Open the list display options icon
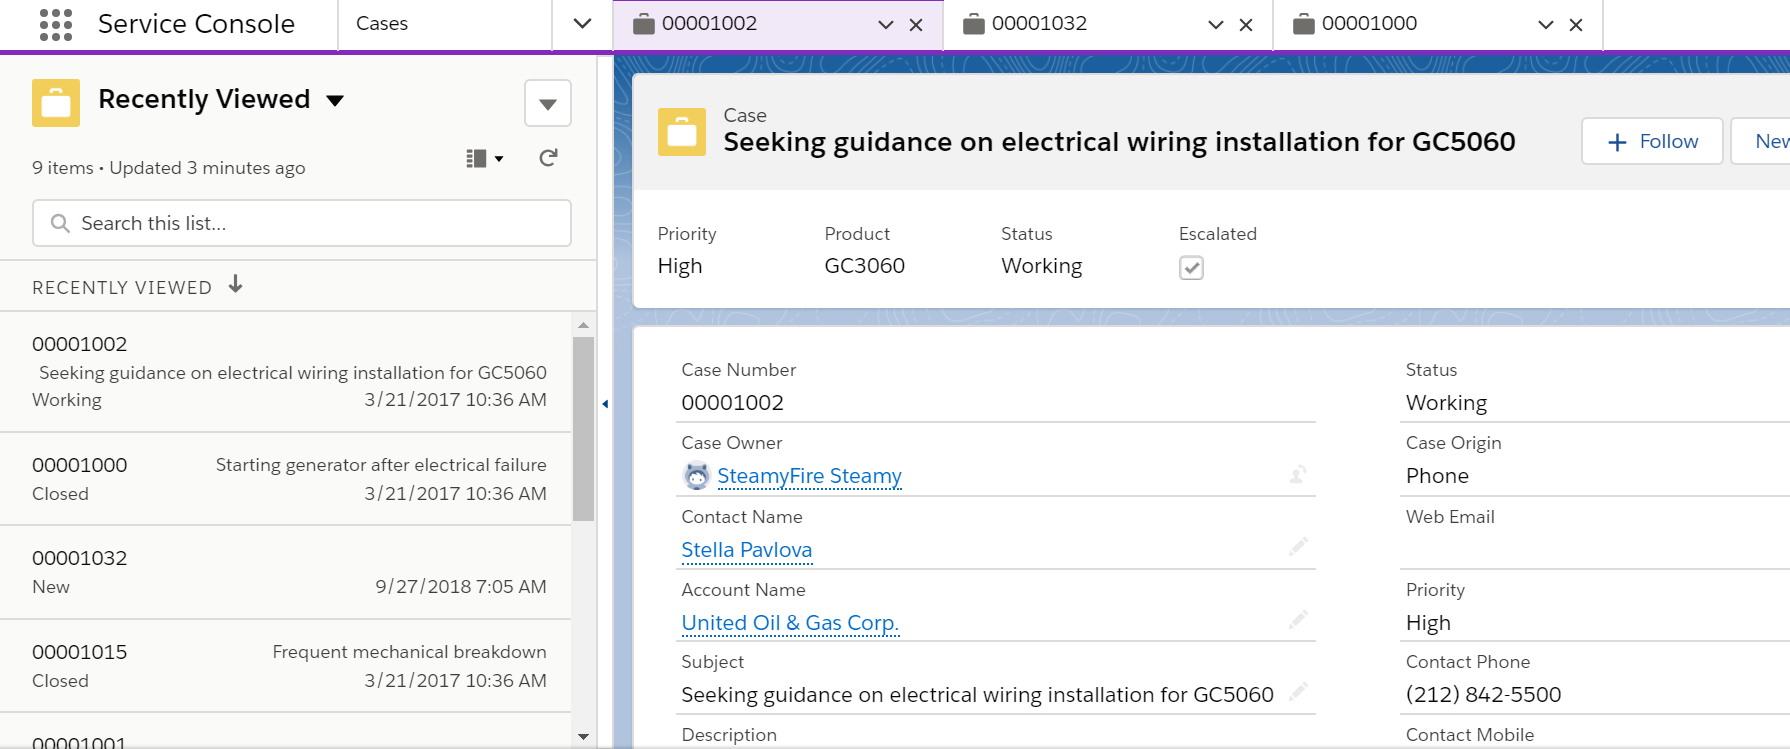1790x749 pixels. 485,158
